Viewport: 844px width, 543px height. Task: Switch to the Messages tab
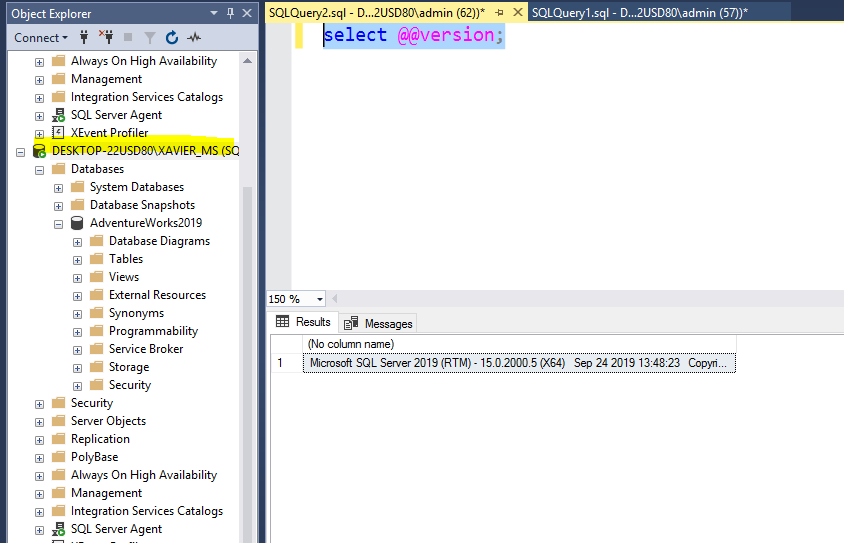(379, 323)
